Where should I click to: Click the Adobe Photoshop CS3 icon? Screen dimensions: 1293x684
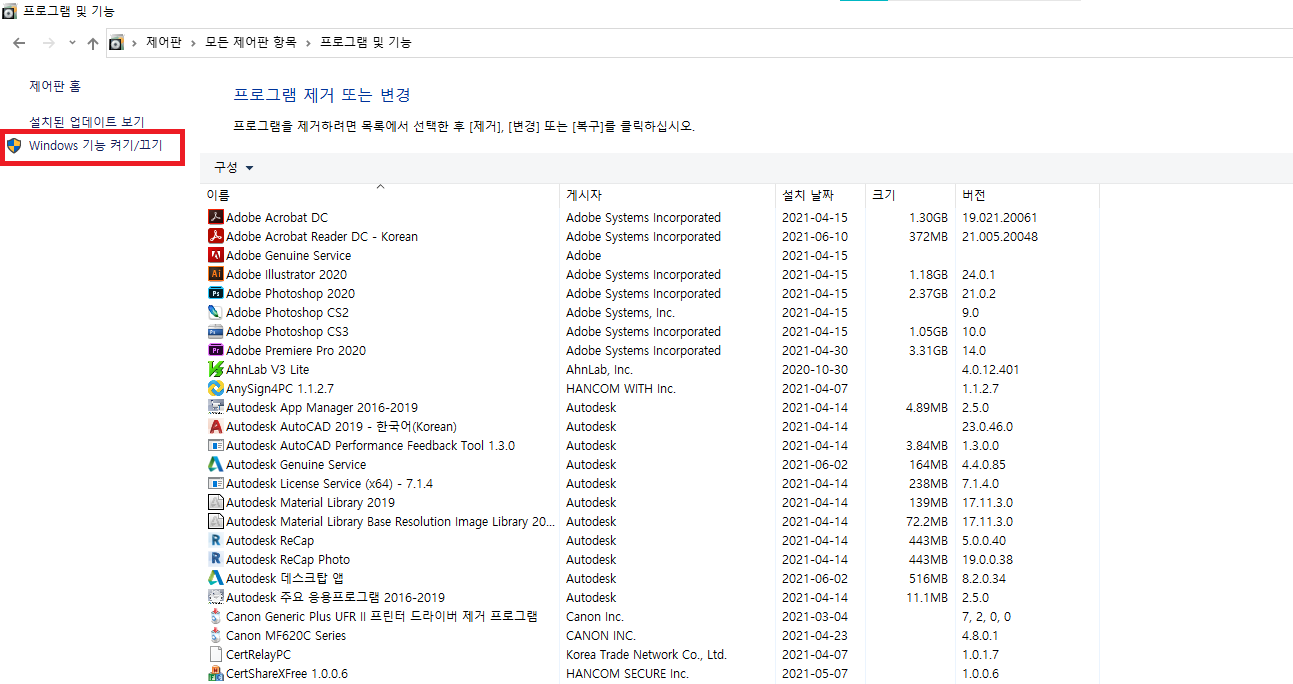[x=215, y=331]
